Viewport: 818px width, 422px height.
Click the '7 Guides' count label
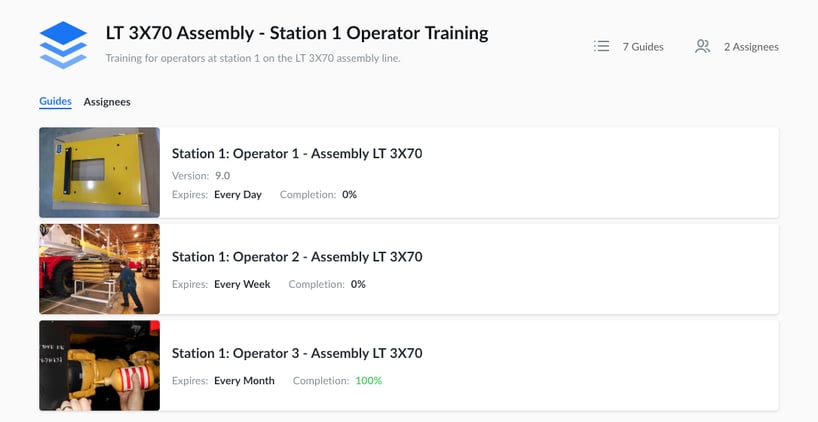pyautogui.click(x=643, y=47)
